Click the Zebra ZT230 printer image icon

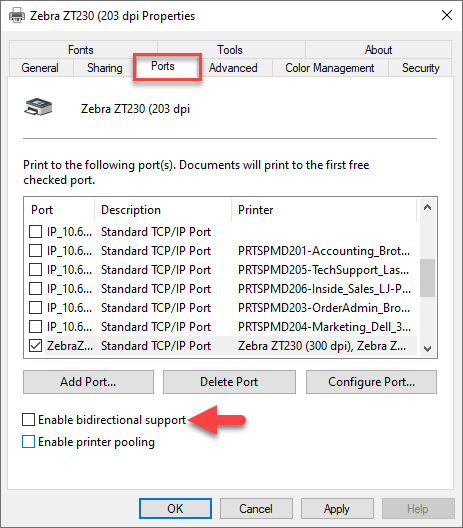pyautogui.click(x=38, y=107)
